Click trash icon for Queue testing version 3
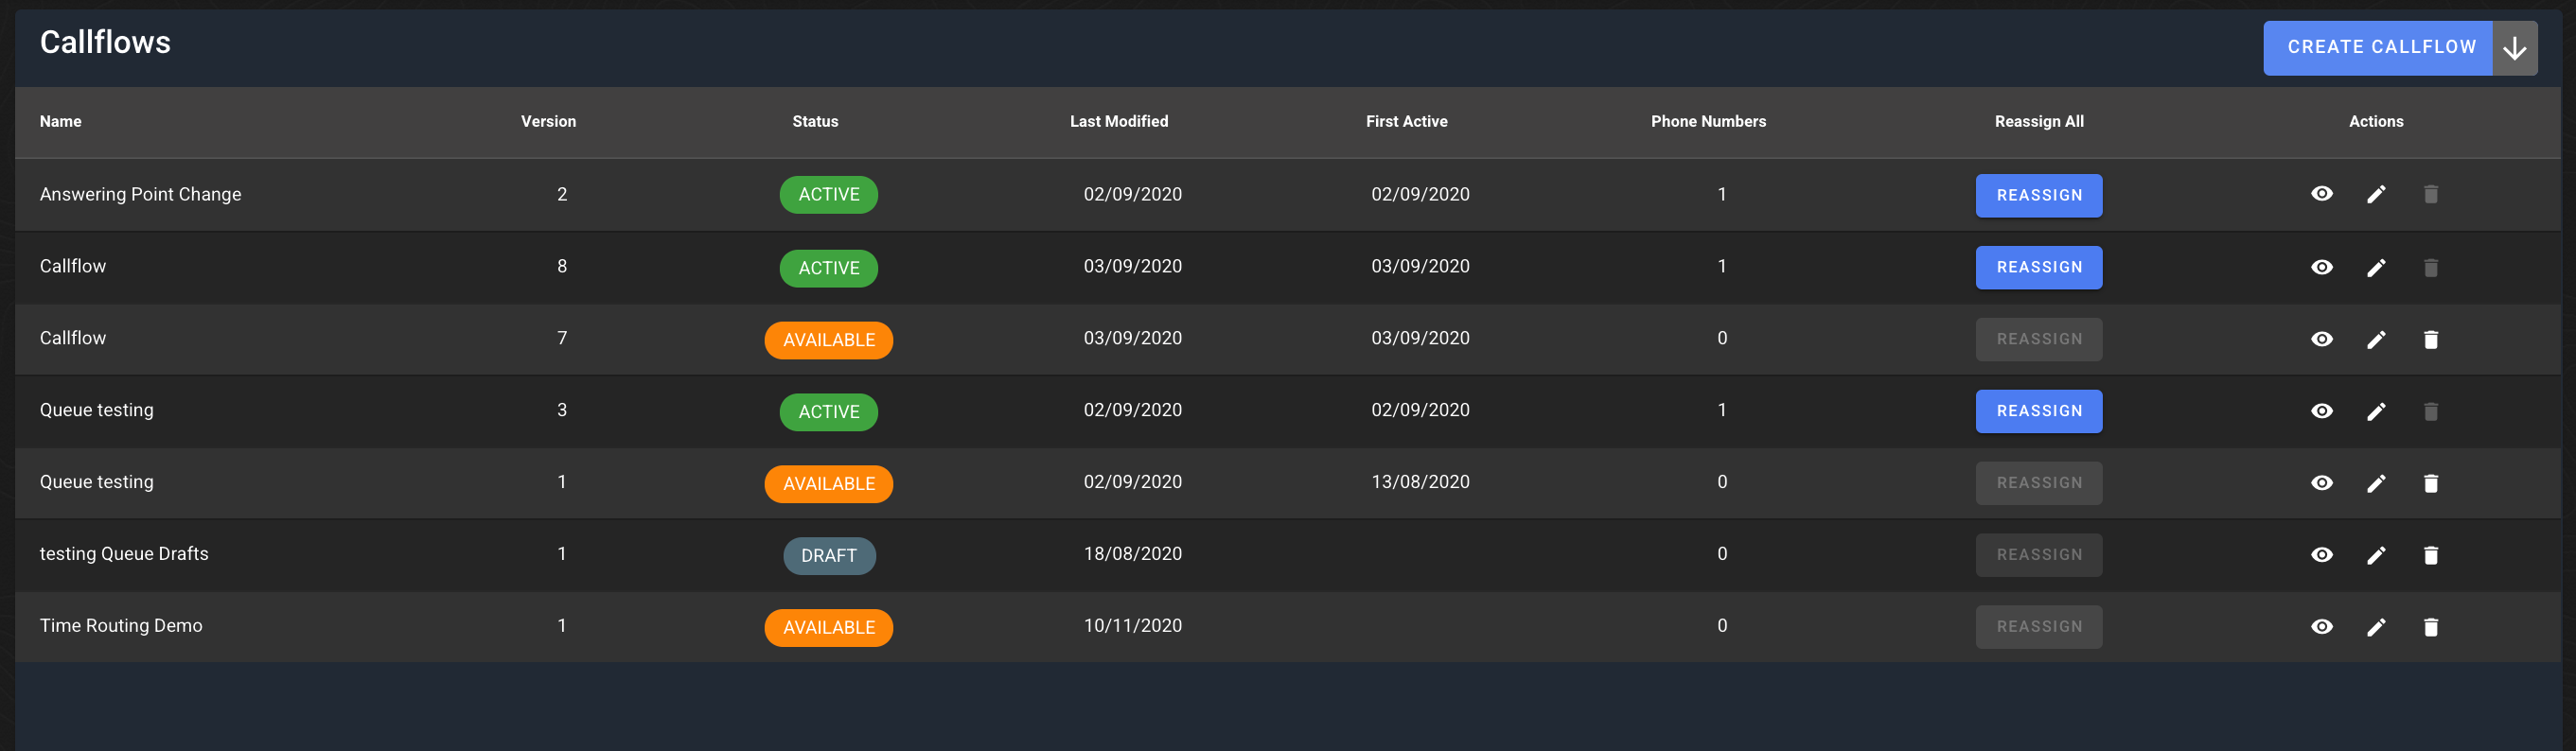2576x751 pixels. (x=2430, y=411)
